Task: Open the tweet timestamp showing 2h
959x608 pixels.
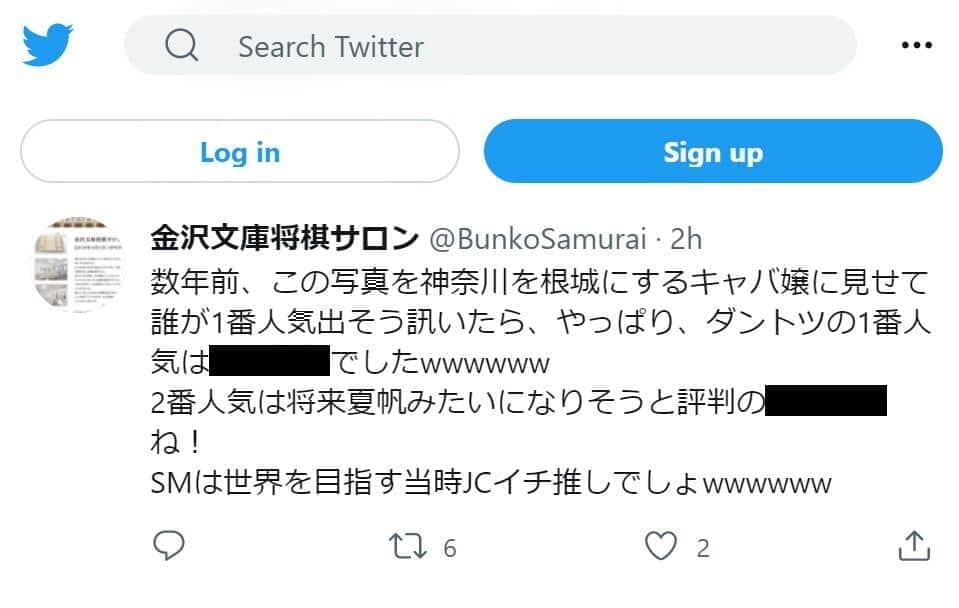Action: [x=689, y=239]
